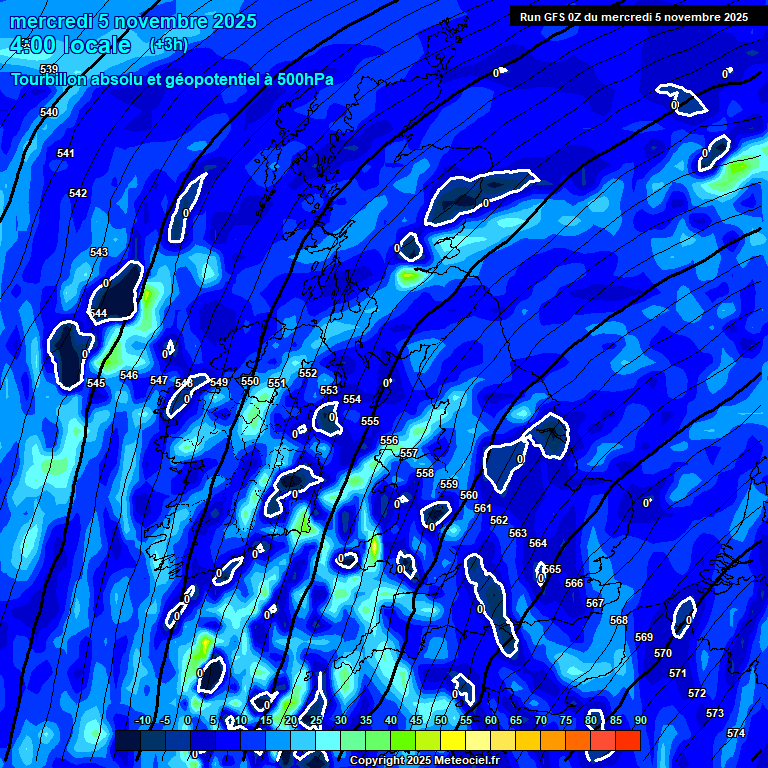Screen dimensions: 768x768
Task: Click the 541 geopotential contour label
Action: [x=66, y=153]
